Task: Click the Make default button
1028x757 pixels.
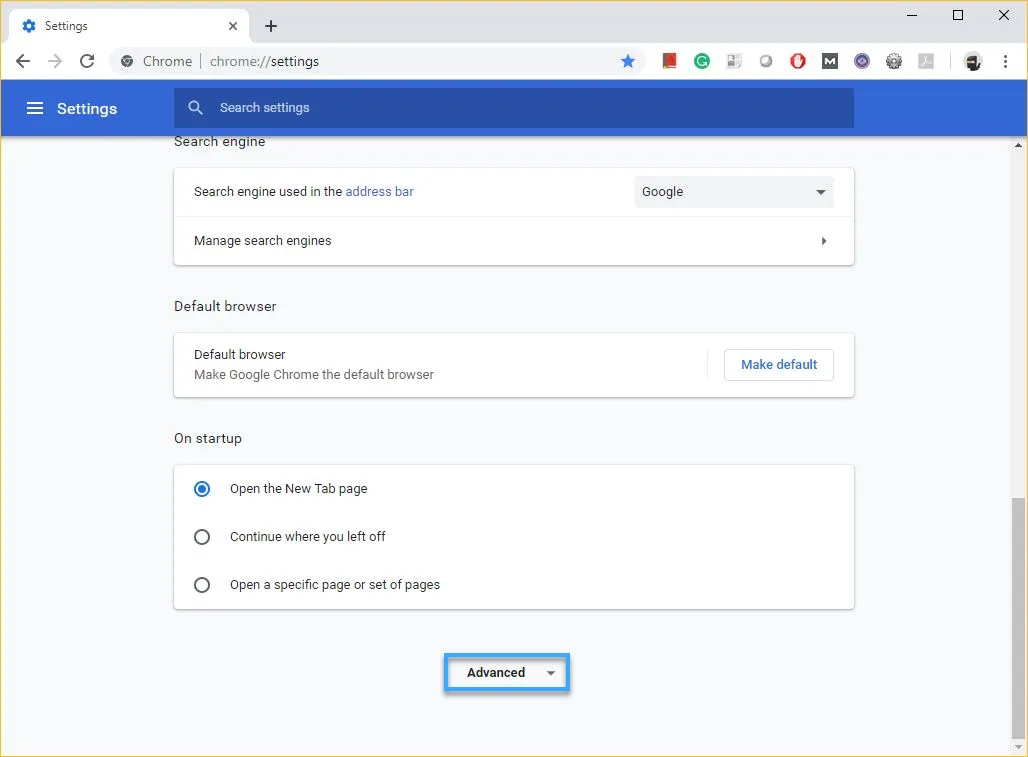Action: 778,364
